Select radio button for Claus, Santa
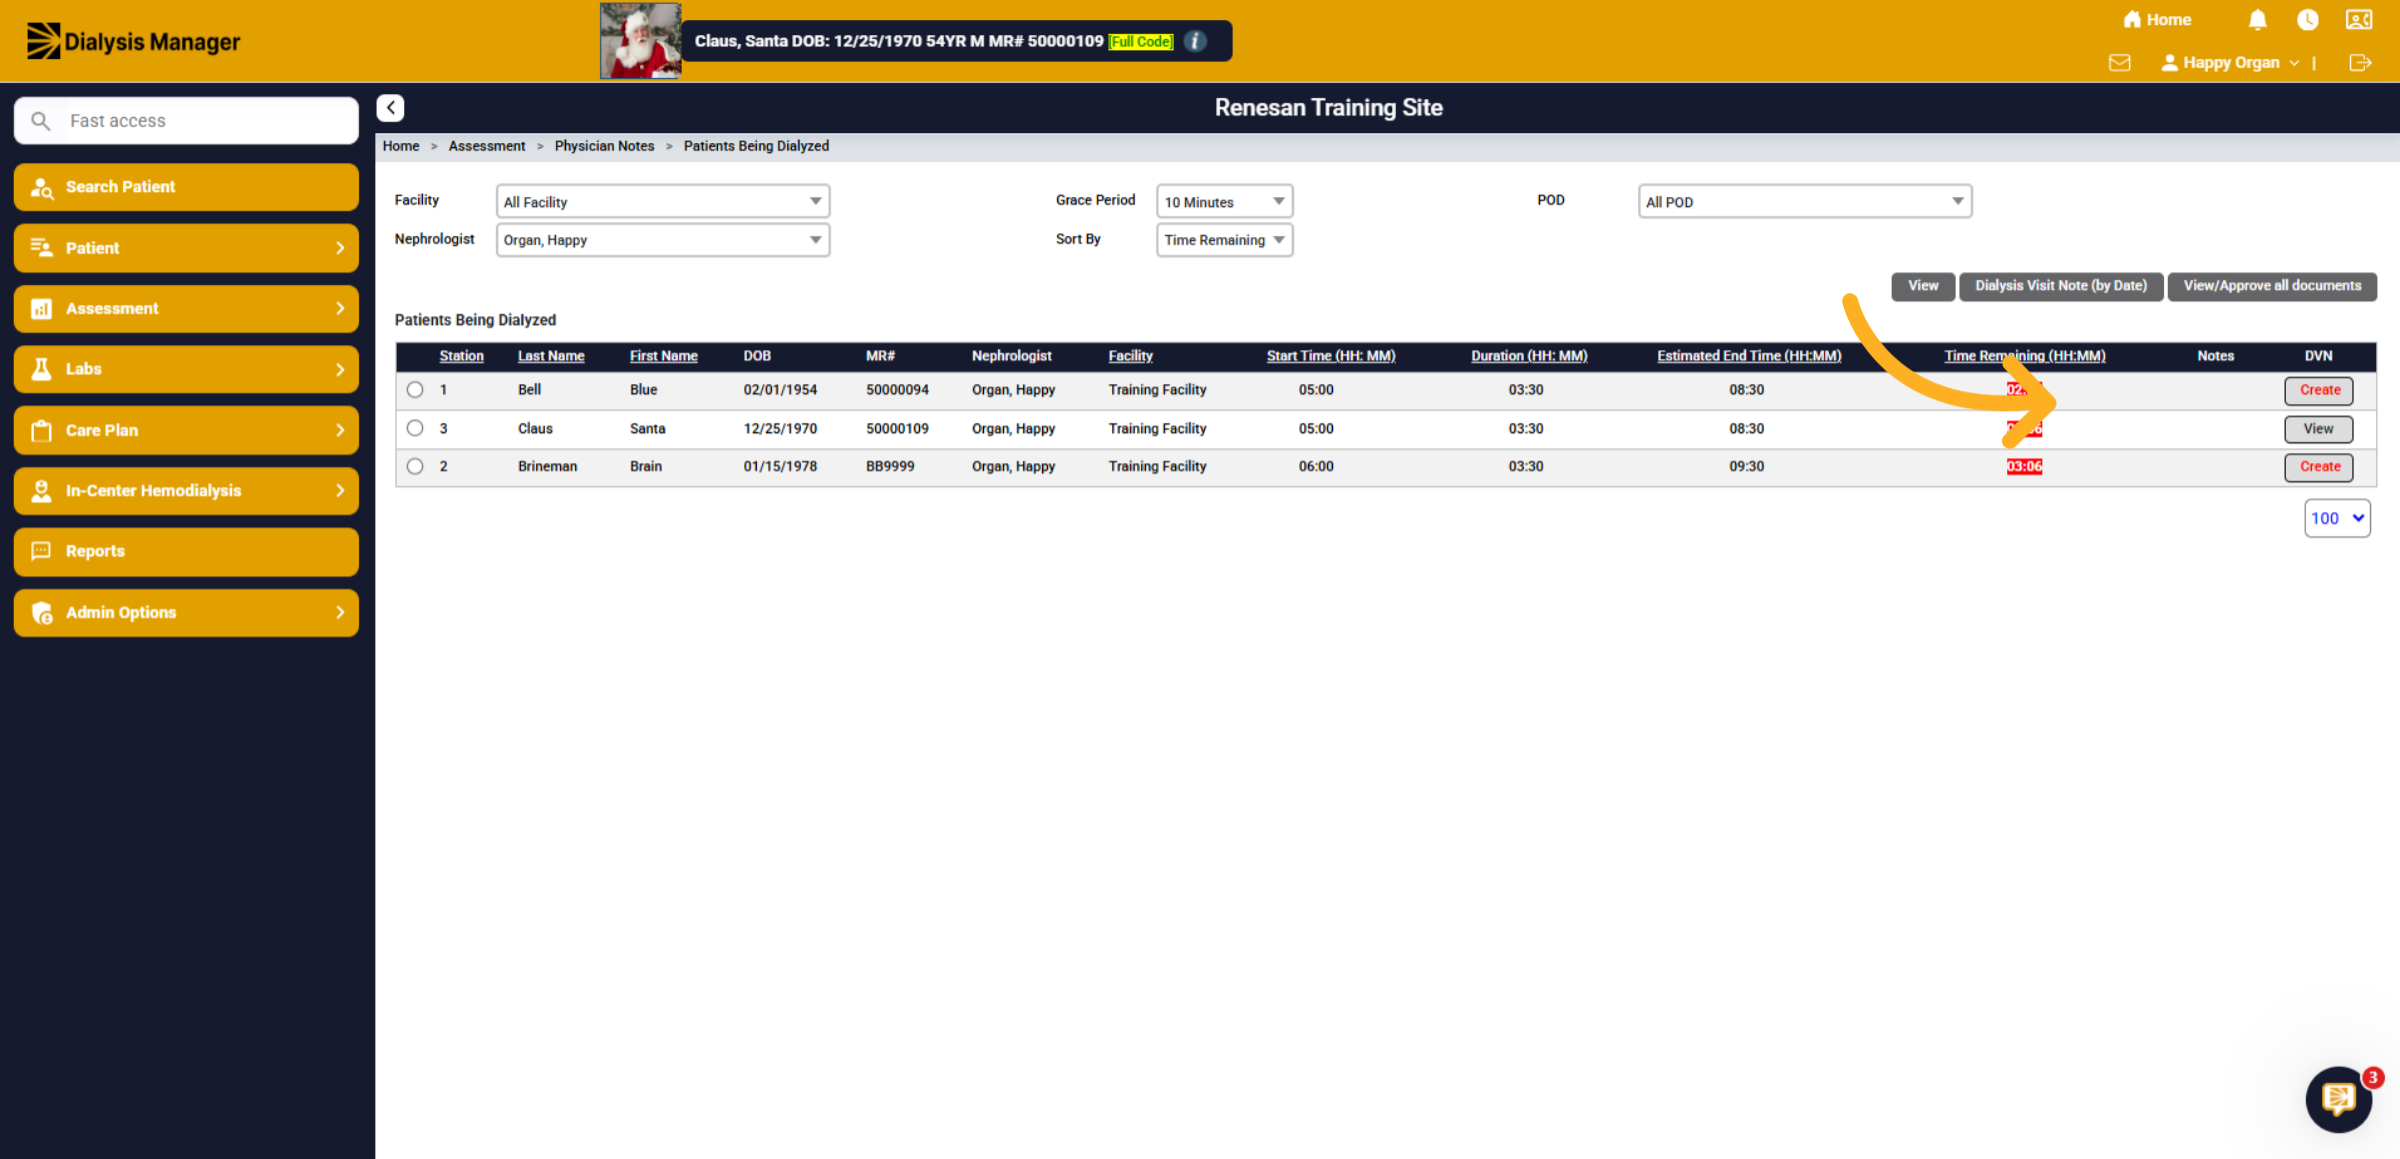This screenshot has height=1159, width=2400. [415, 428]
